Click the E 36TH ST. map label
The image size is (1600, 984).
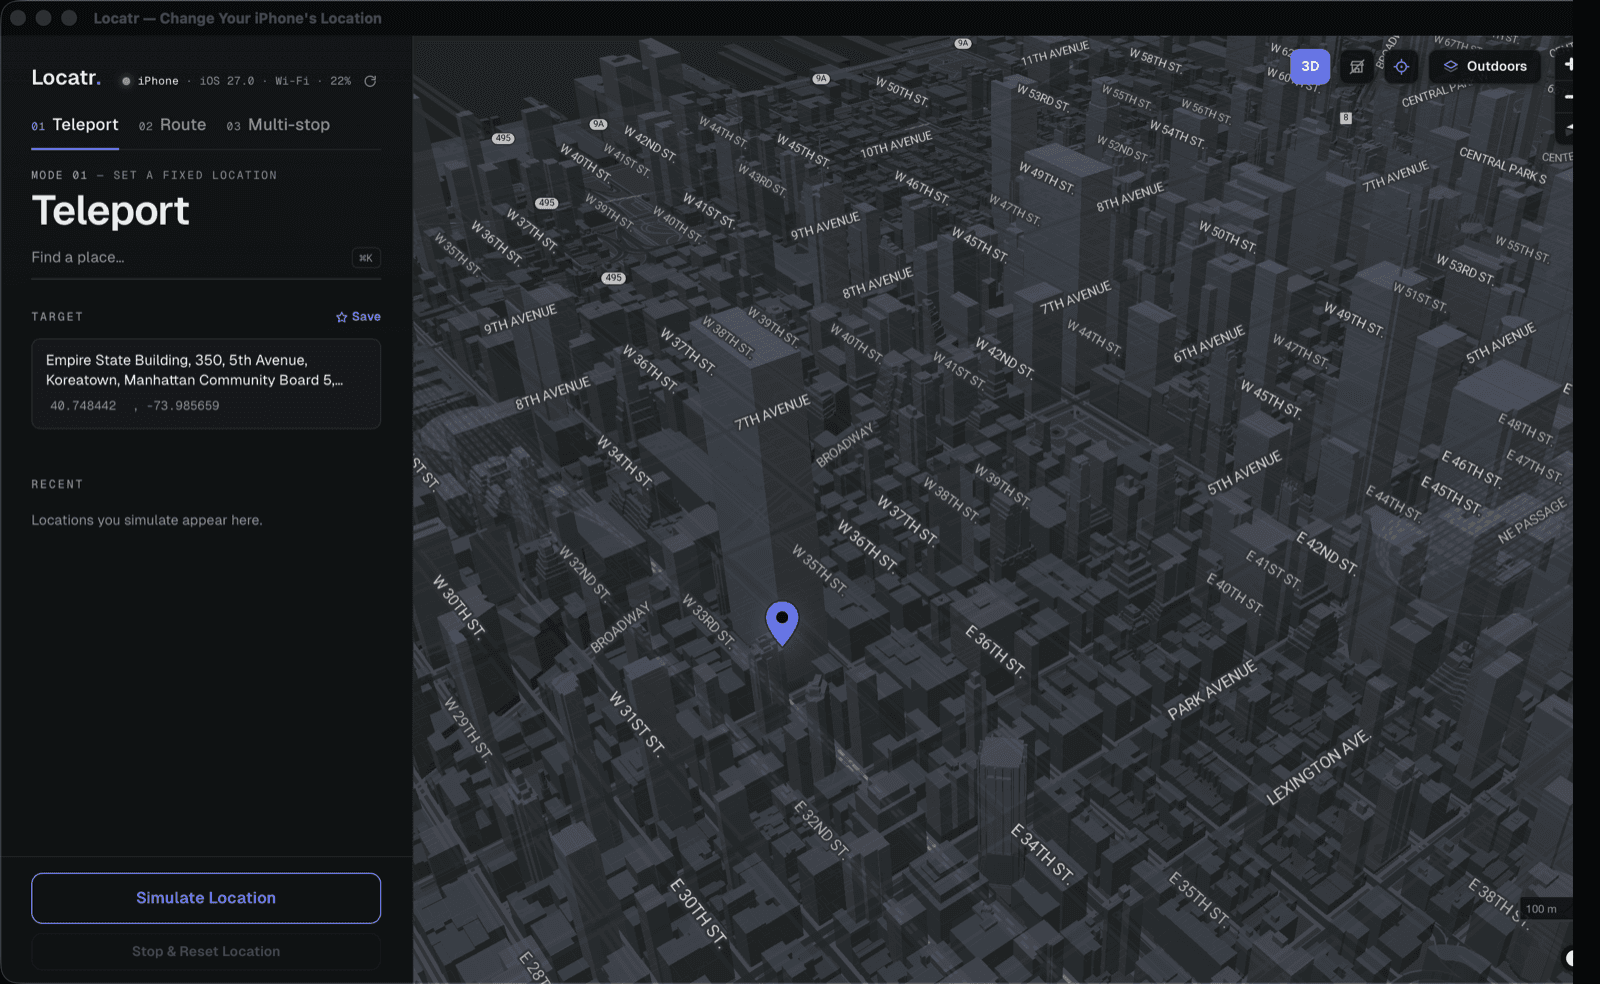[x=995, y=651]
